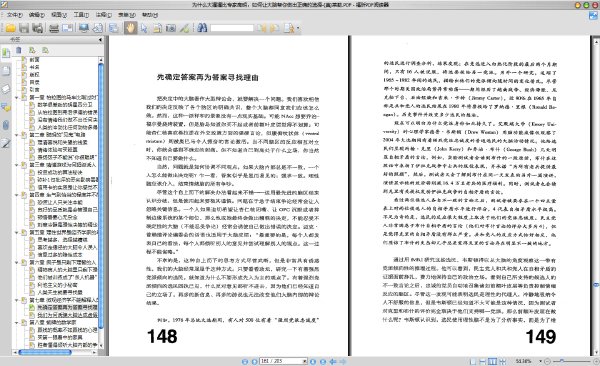Open the 帮助 menu
Image resolution: width=600 pixels, height=366 pixels.
(150, 15)
